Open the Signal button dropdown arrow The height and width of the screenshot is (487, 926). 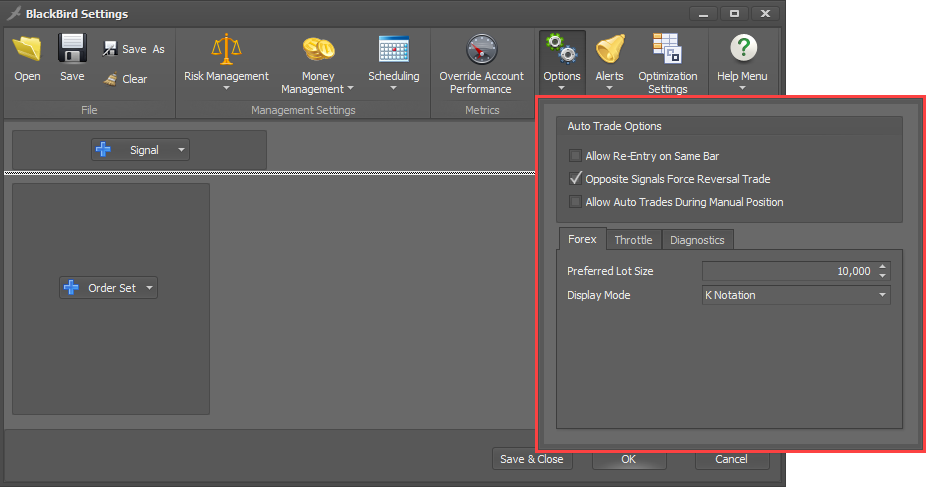[181, 150]
